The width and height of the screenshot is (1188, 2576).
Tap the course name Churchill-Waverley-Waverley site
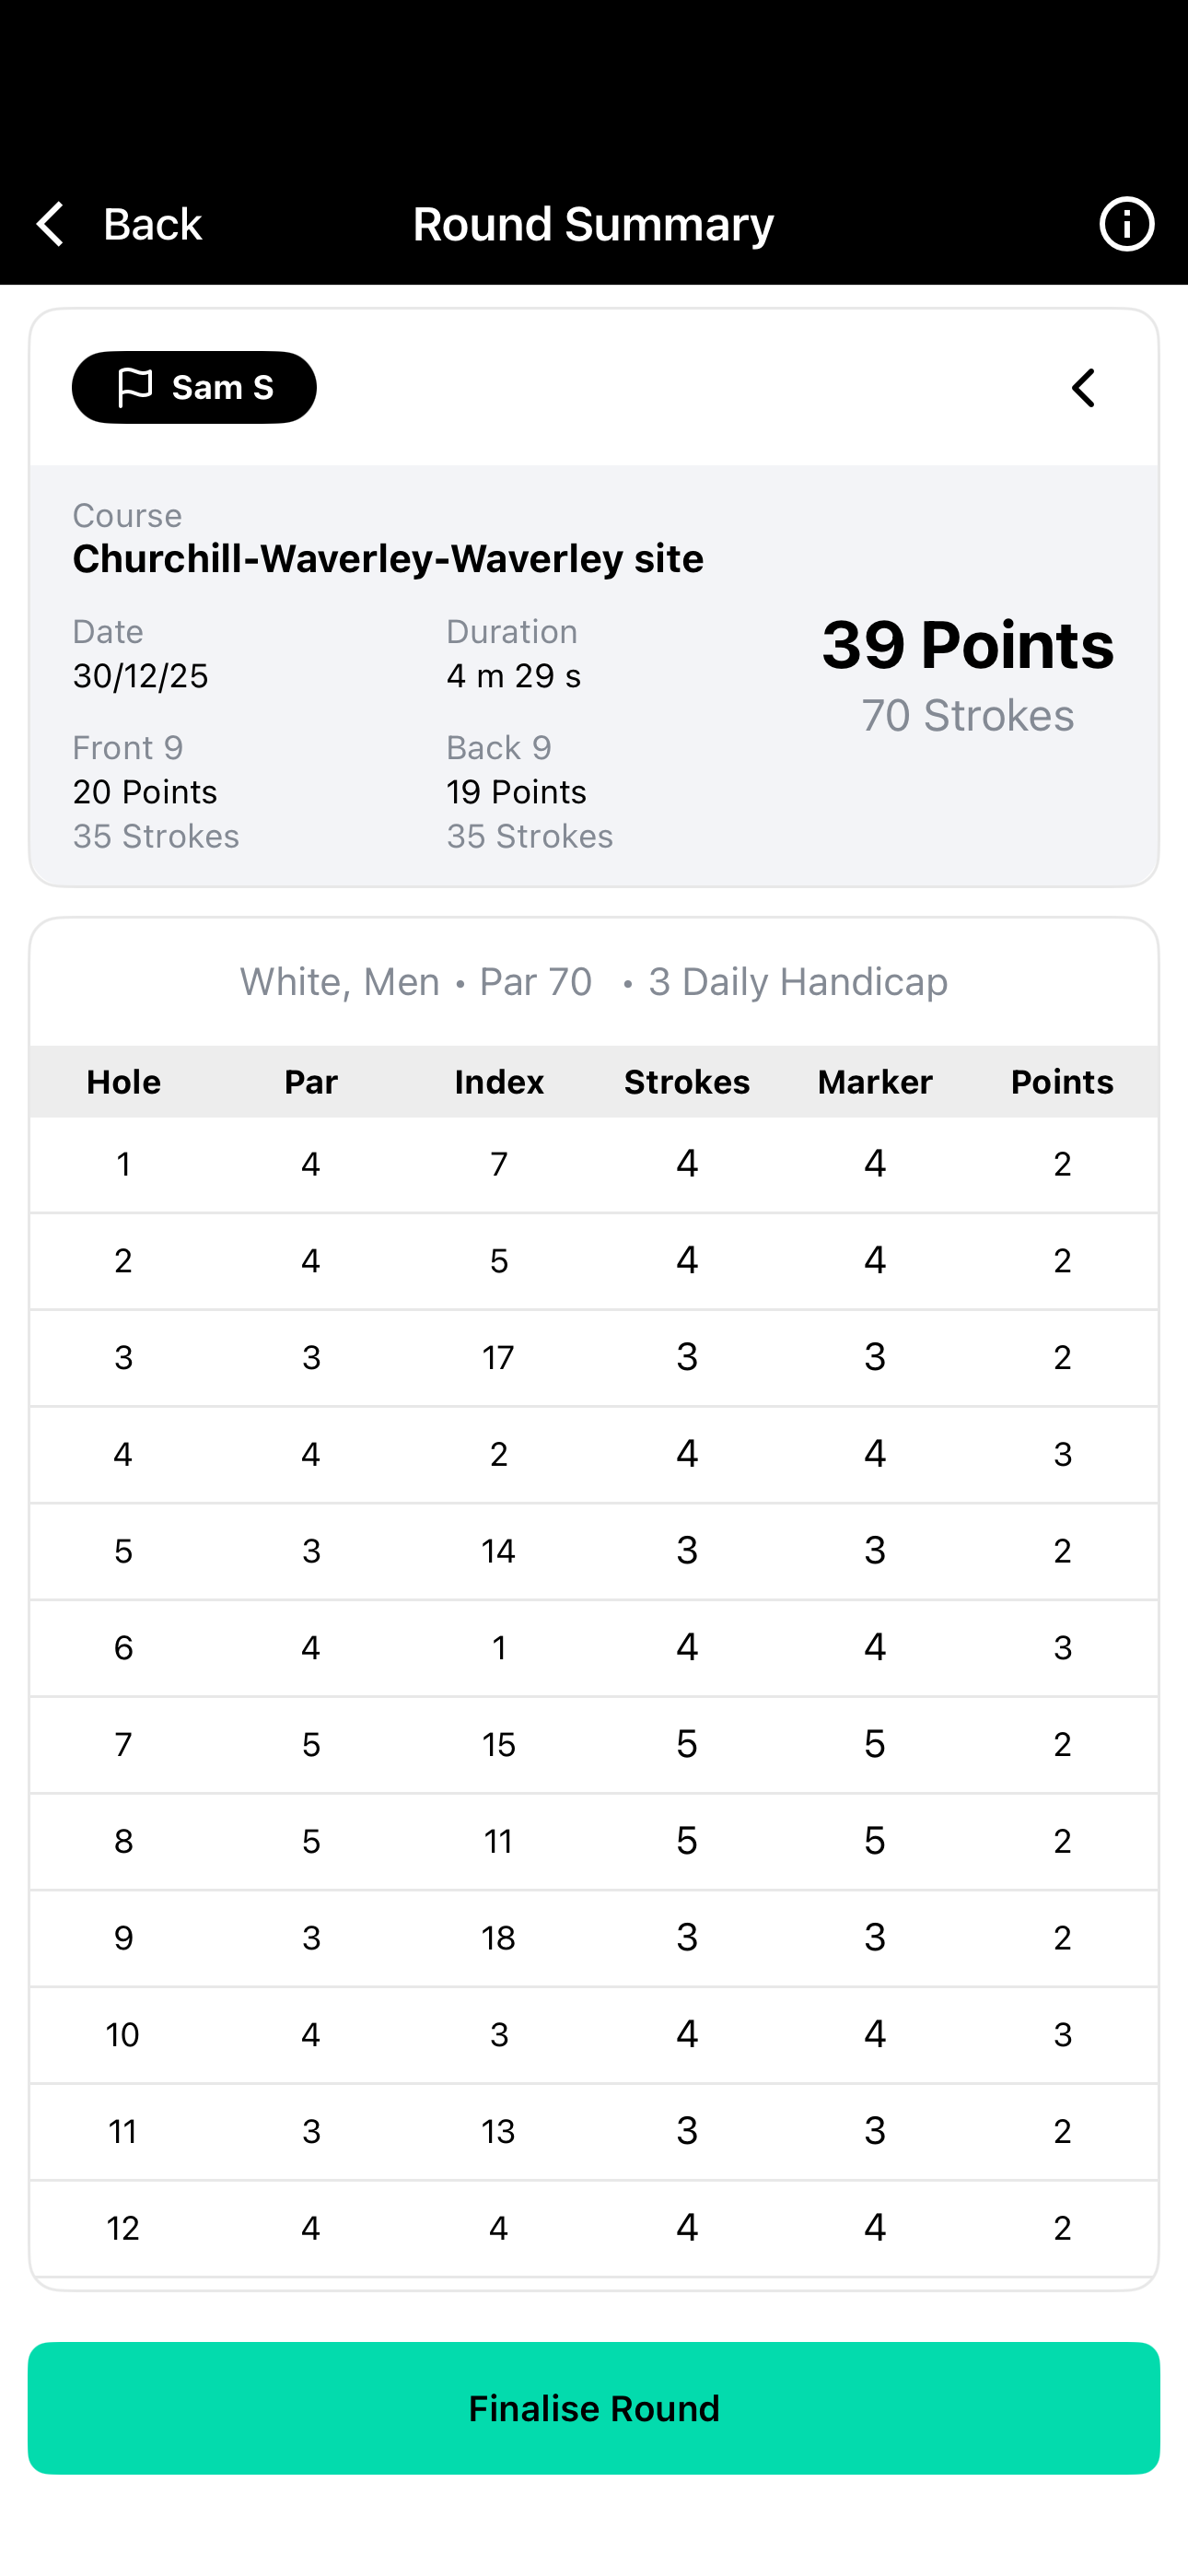coord(388,558)
